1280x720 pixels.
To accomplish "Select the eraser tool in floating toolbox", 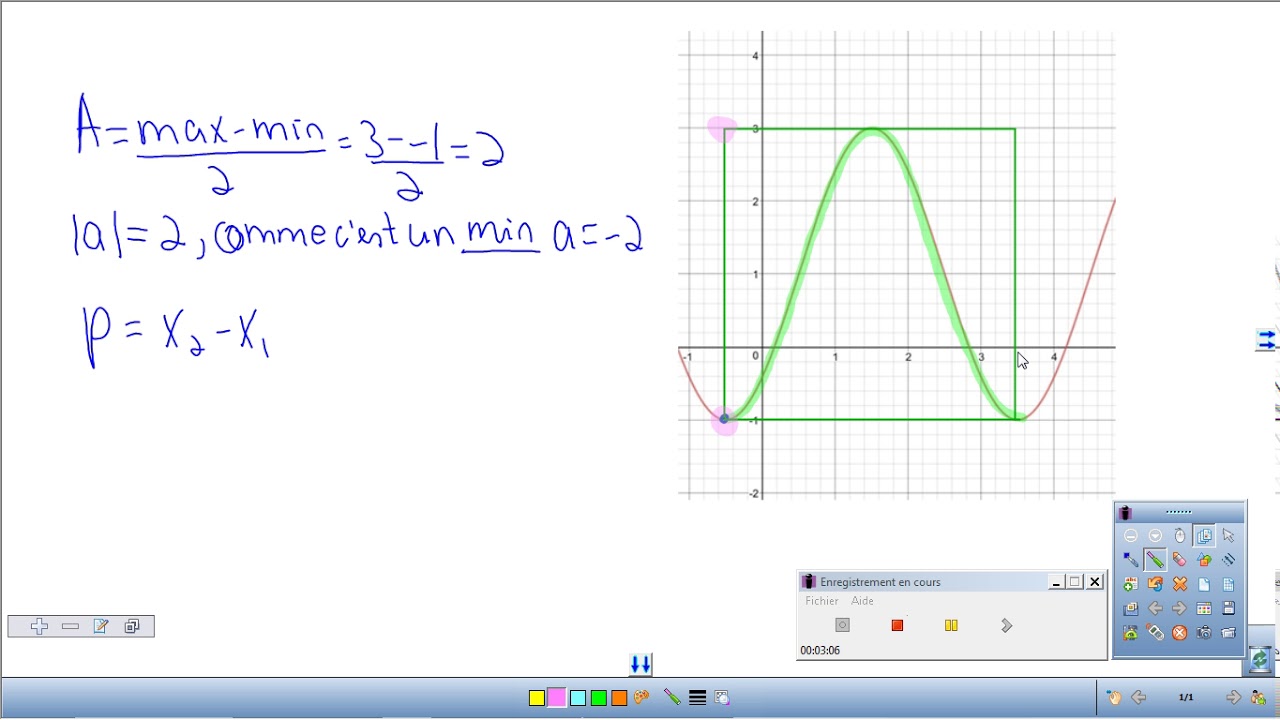I will [x=1179, y=560].
